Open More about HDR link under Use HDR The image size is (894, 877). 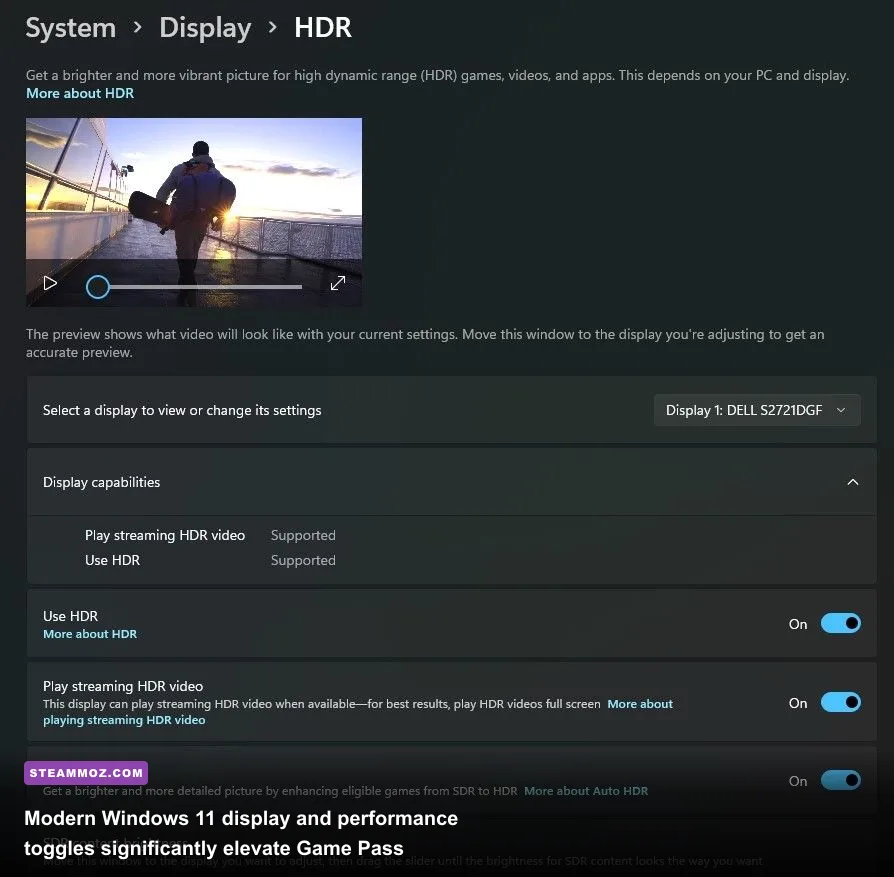(90, 634)
